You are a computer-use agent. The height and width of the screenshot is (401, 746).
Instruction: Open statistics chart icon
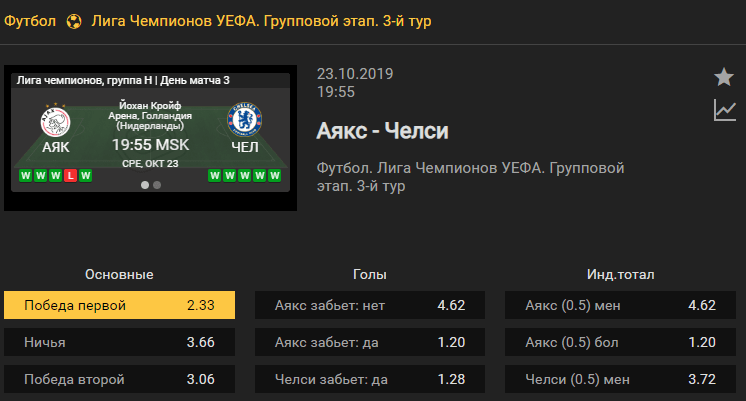click(x=725, y=110)
